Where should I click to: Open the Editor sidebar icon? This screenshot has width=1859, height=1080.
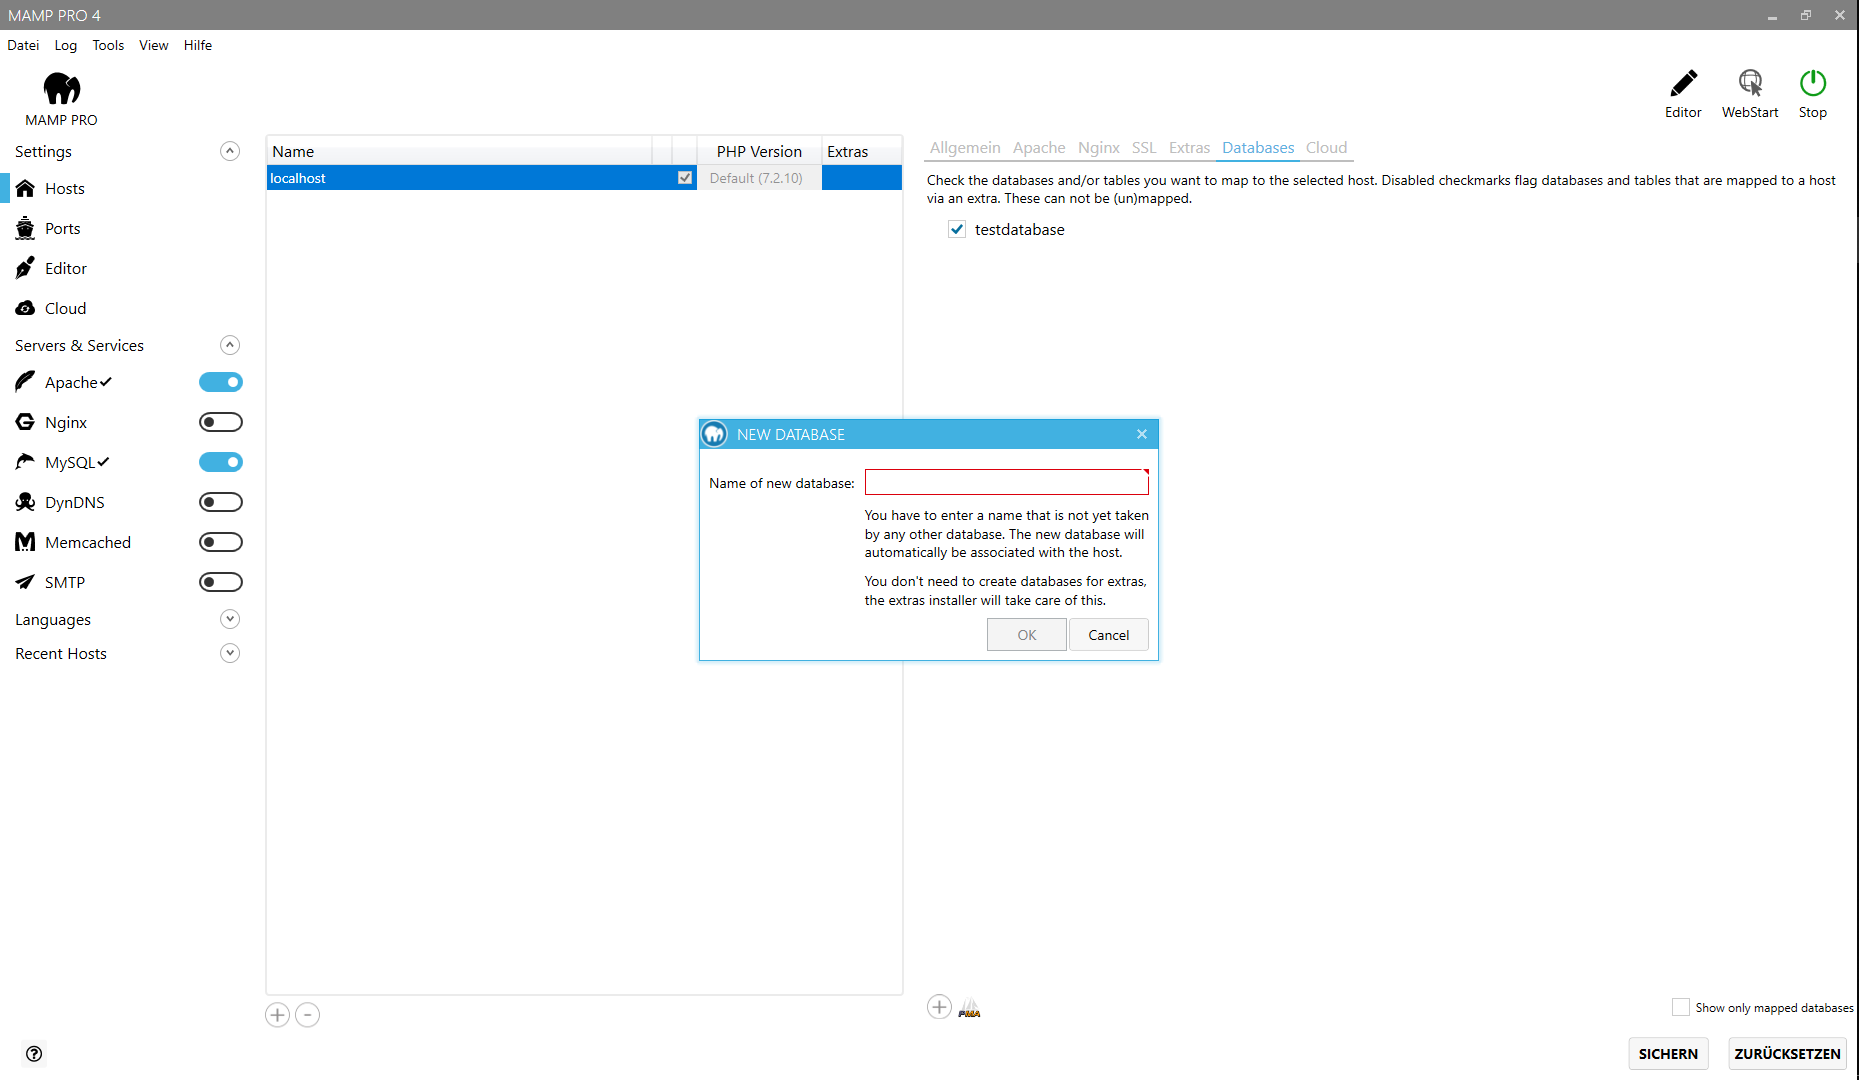pyautogui.click(x=25, y=268)
